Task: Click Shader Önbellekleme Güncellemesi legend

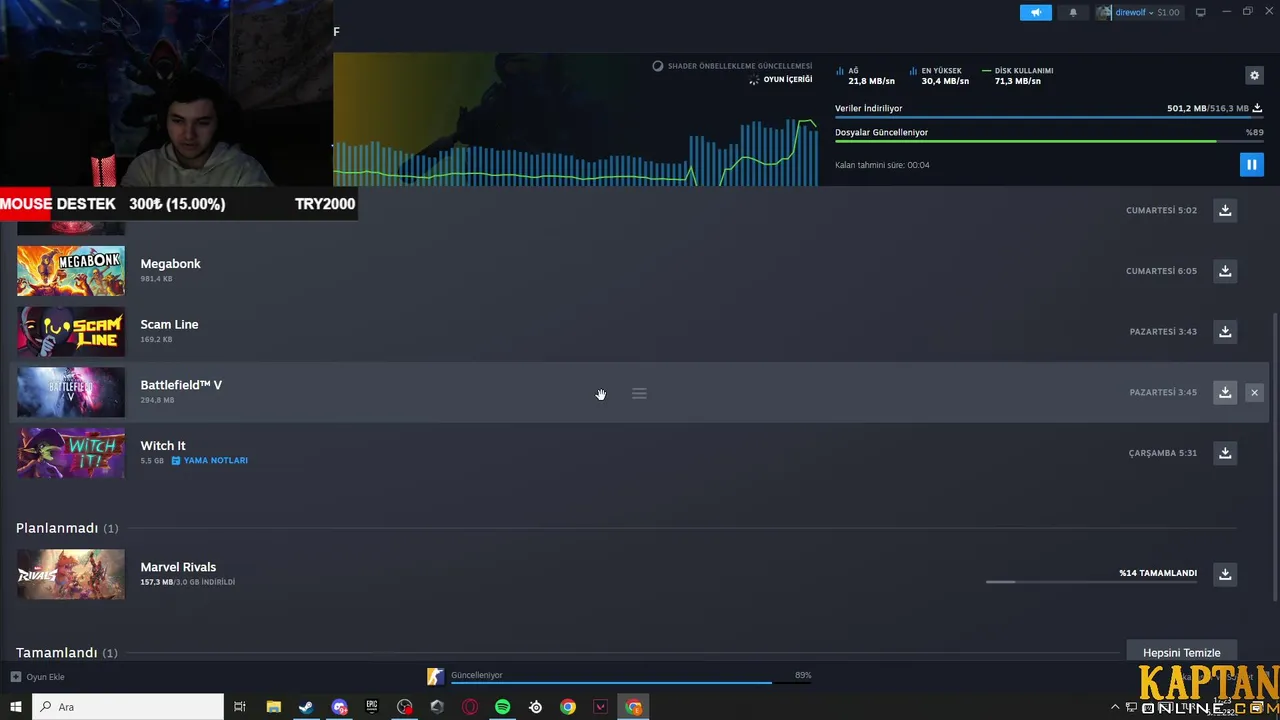Action: (x=732, y=66)
